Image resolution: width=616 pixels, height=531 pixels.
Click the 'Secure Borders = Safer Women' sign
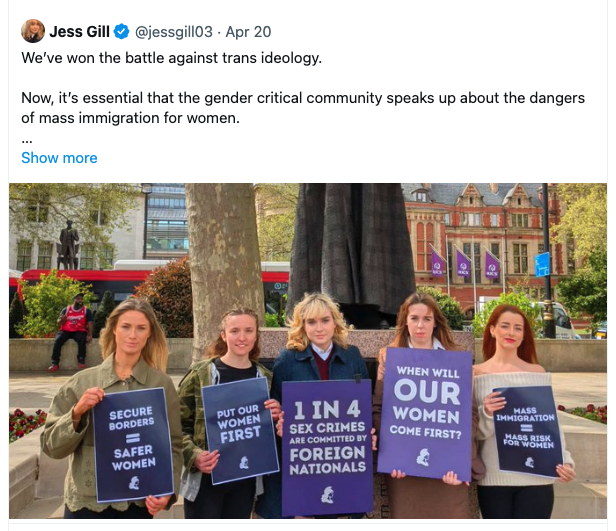tap(133, 445)
